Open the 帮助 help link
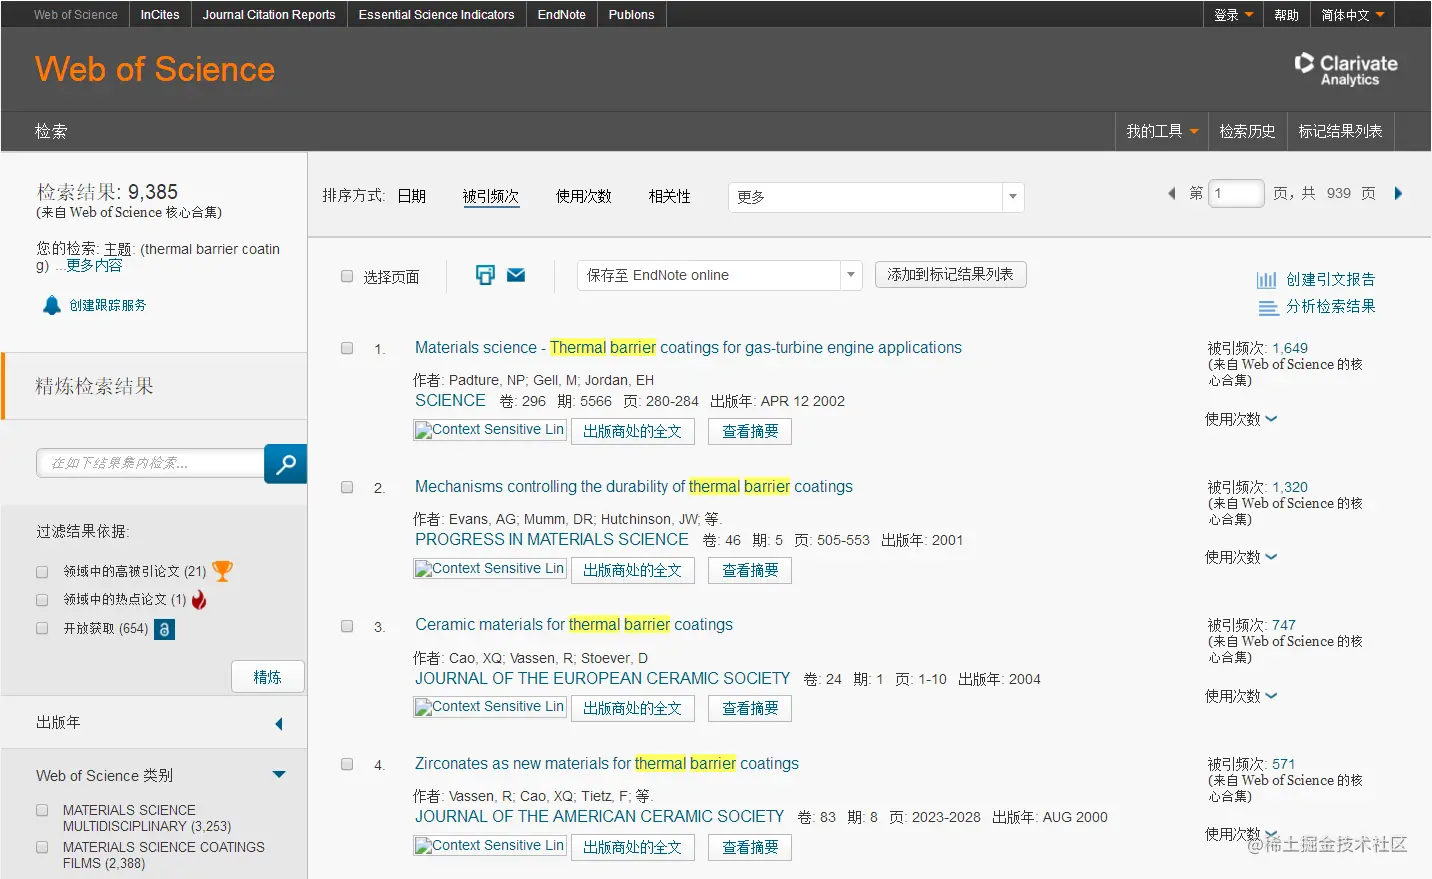 [x=1287, y=15]
